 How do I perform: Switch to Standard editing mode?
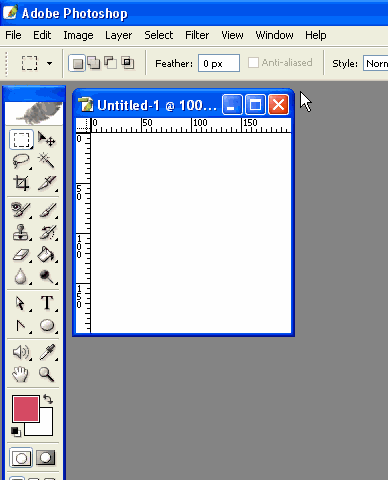click(x=21, y=458)
